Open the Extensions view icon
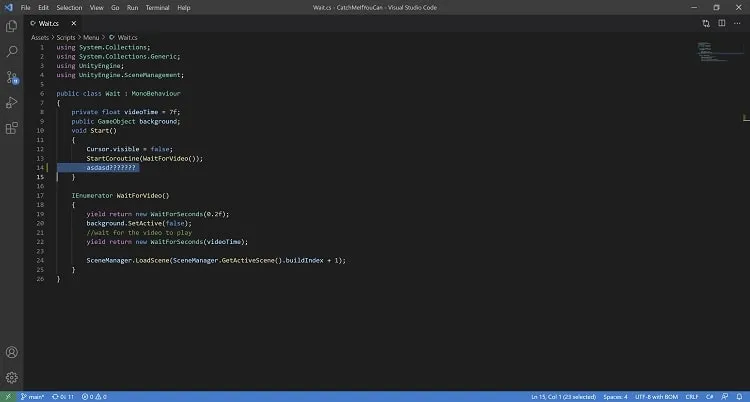750x402 pixels. coord(11,128)
